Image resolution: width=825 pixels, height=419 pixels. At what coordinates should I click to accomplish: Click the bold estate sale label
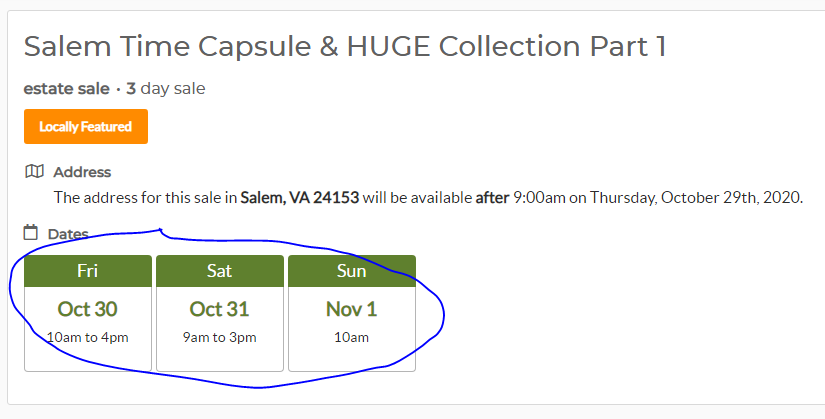pos(66,88)
